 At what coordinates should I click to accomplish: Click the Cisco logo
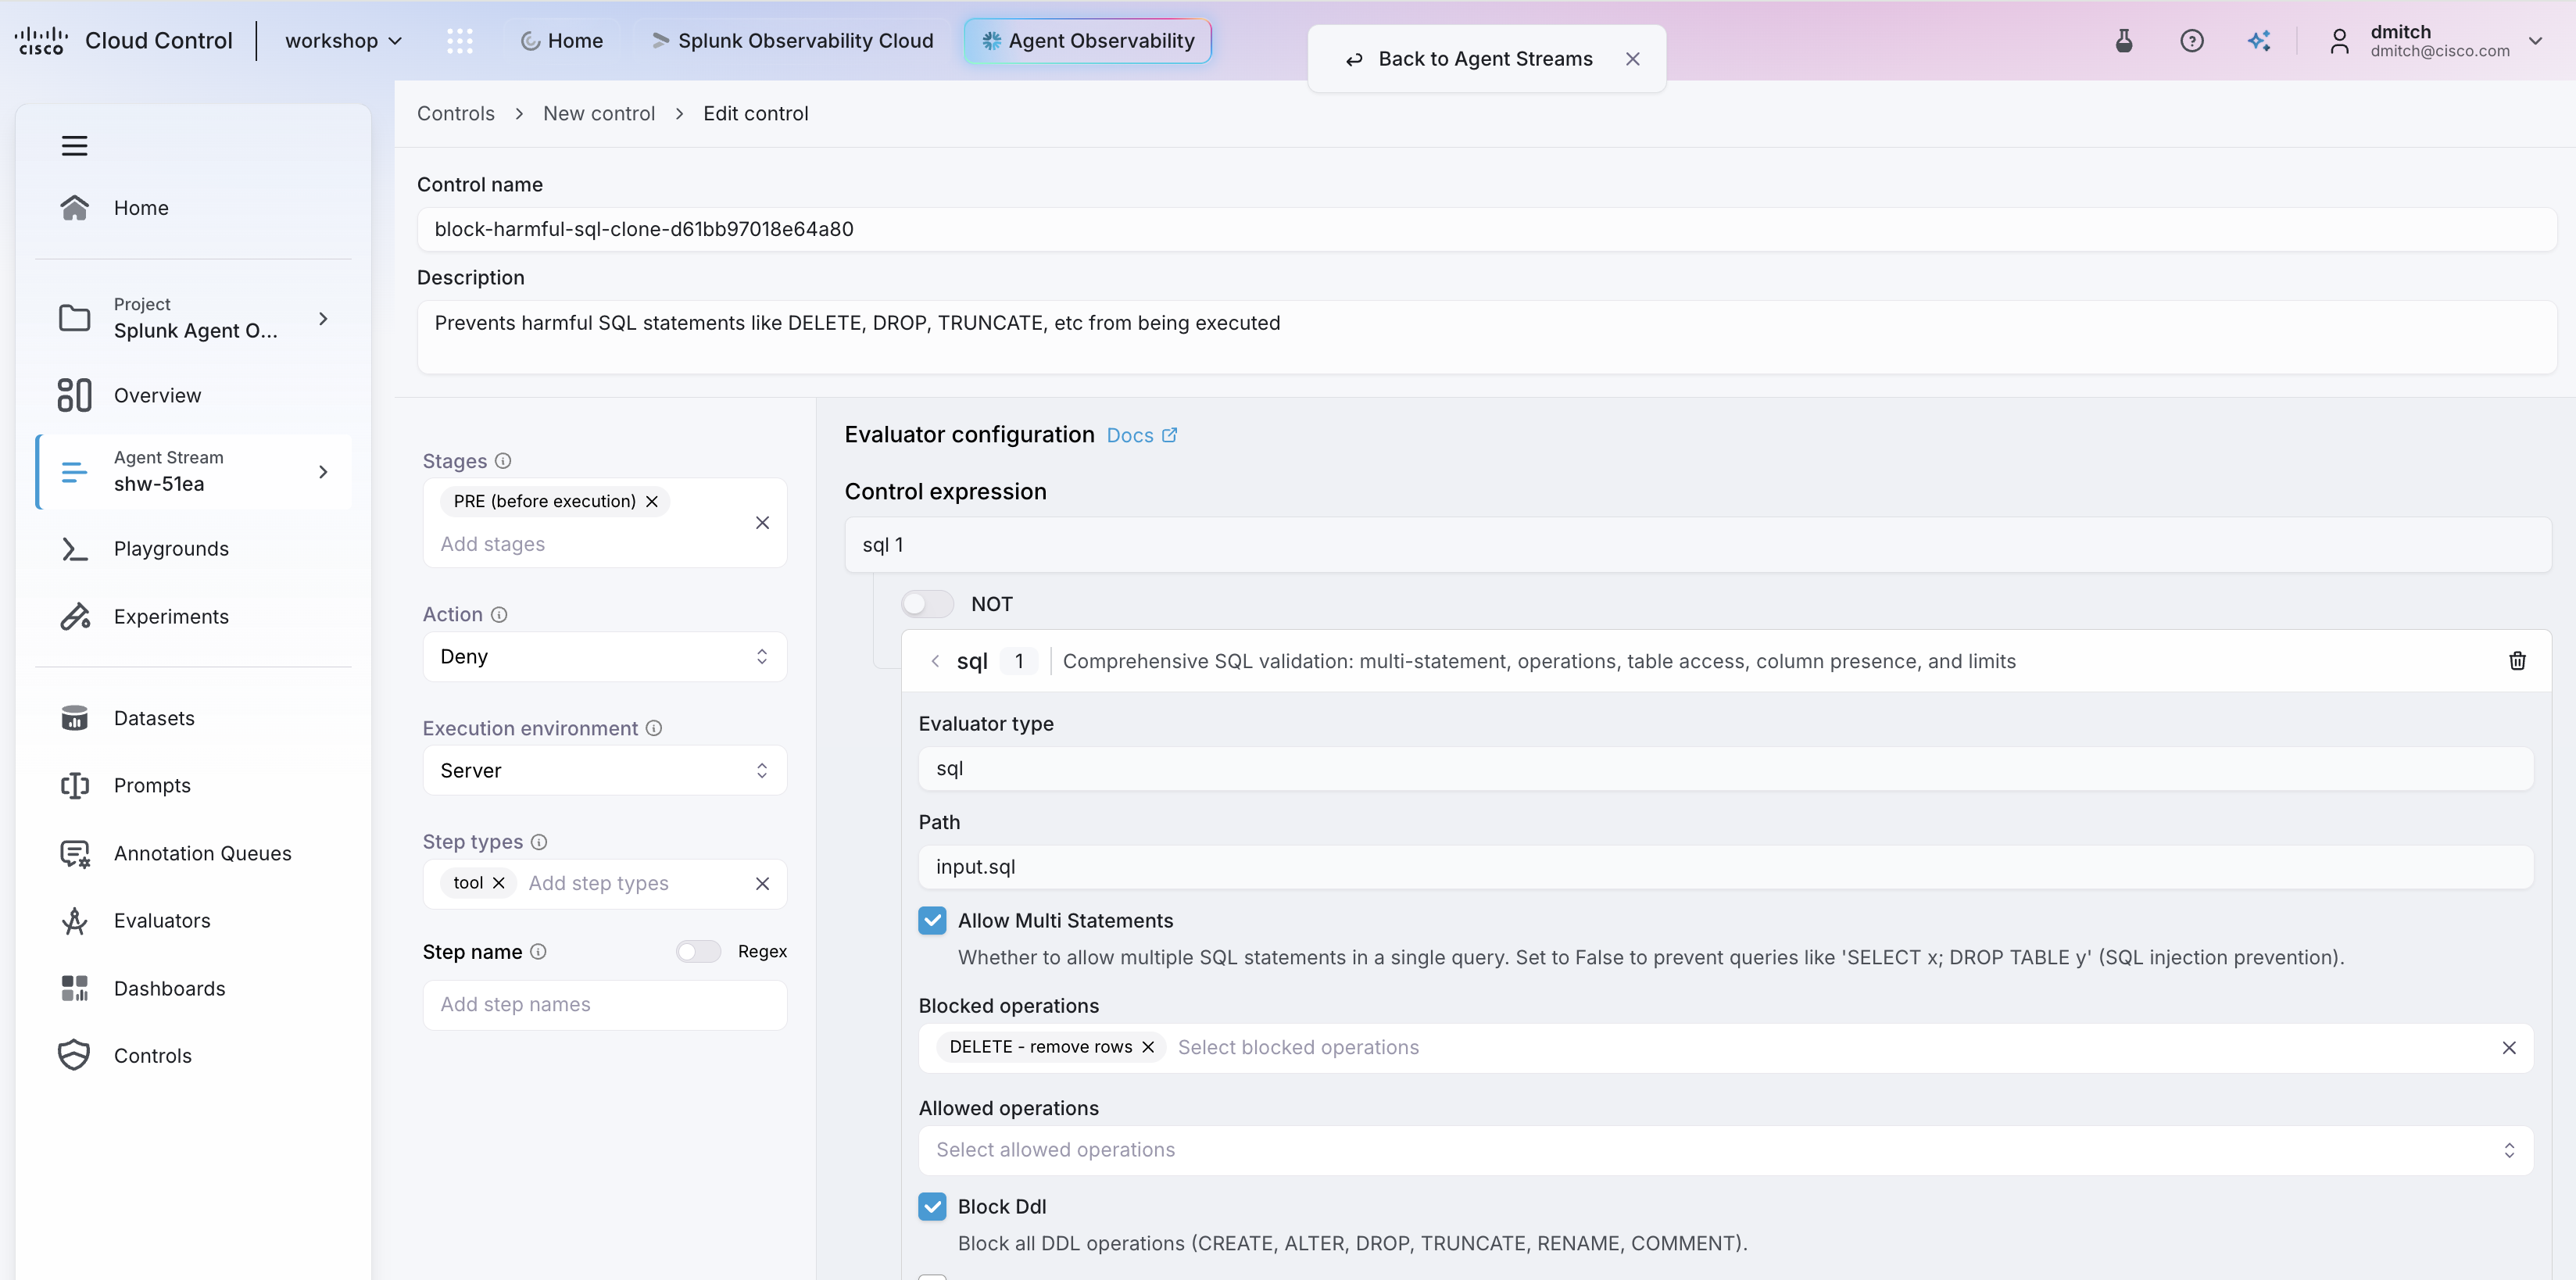coord(41,41)
